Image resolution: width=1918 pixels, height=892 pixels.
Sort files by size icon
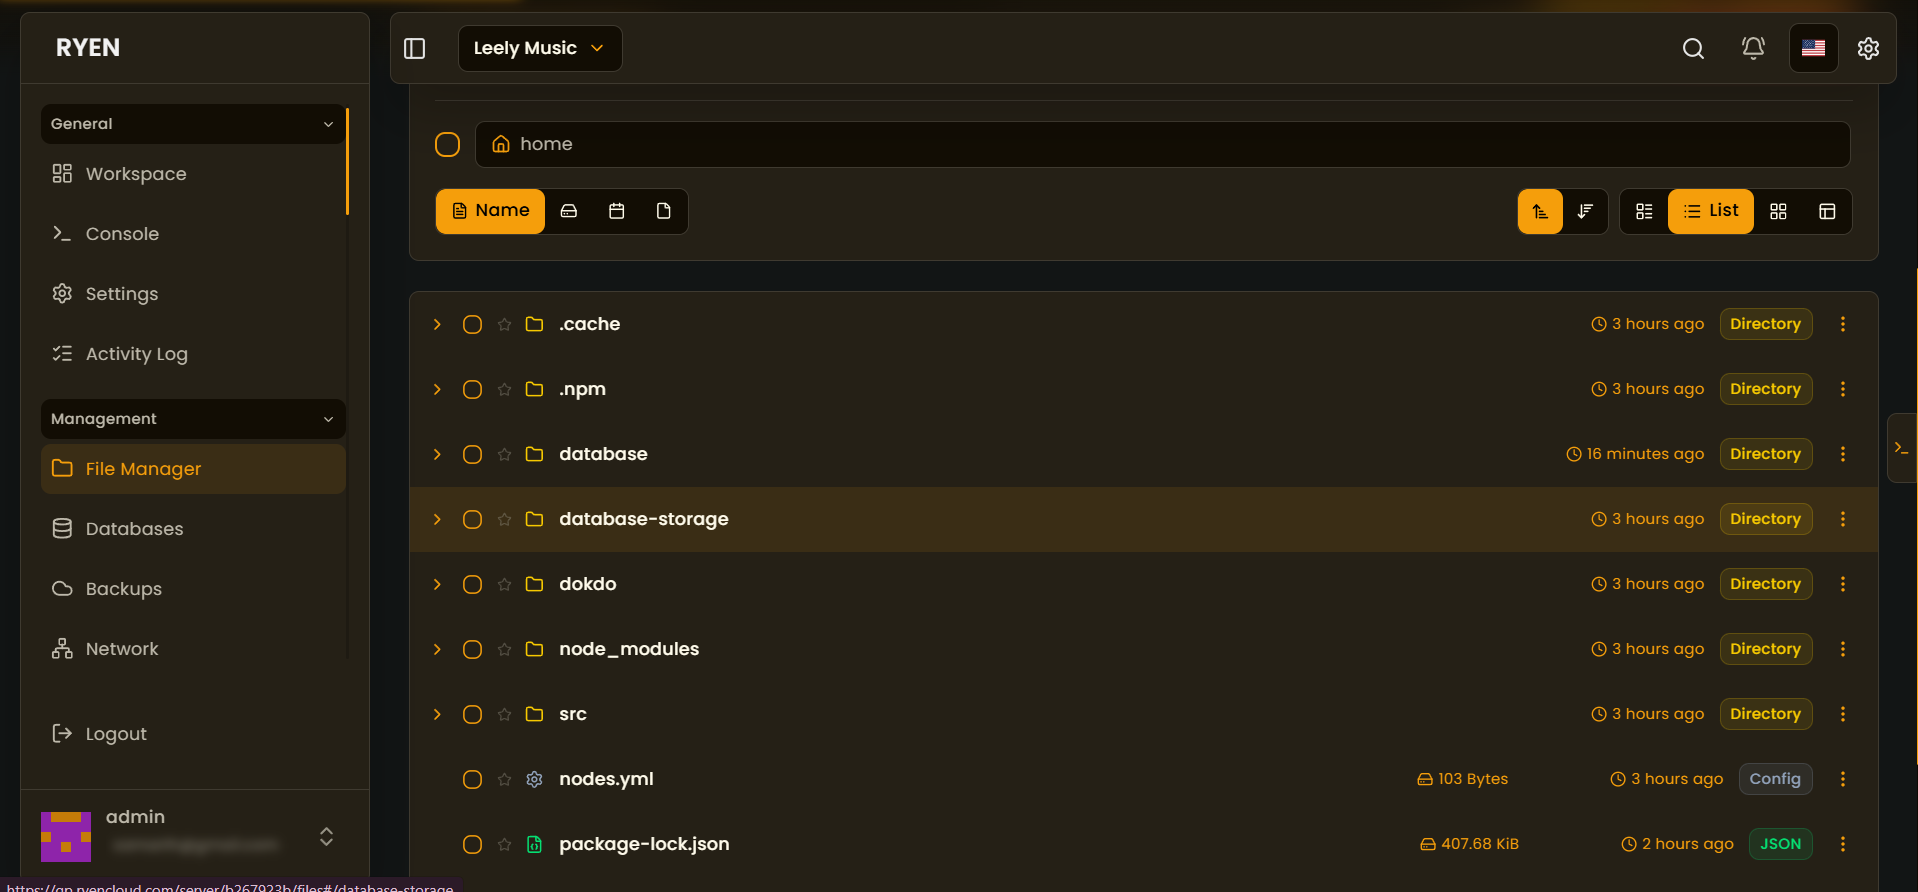pyautogui.click(x=569, y=211)
